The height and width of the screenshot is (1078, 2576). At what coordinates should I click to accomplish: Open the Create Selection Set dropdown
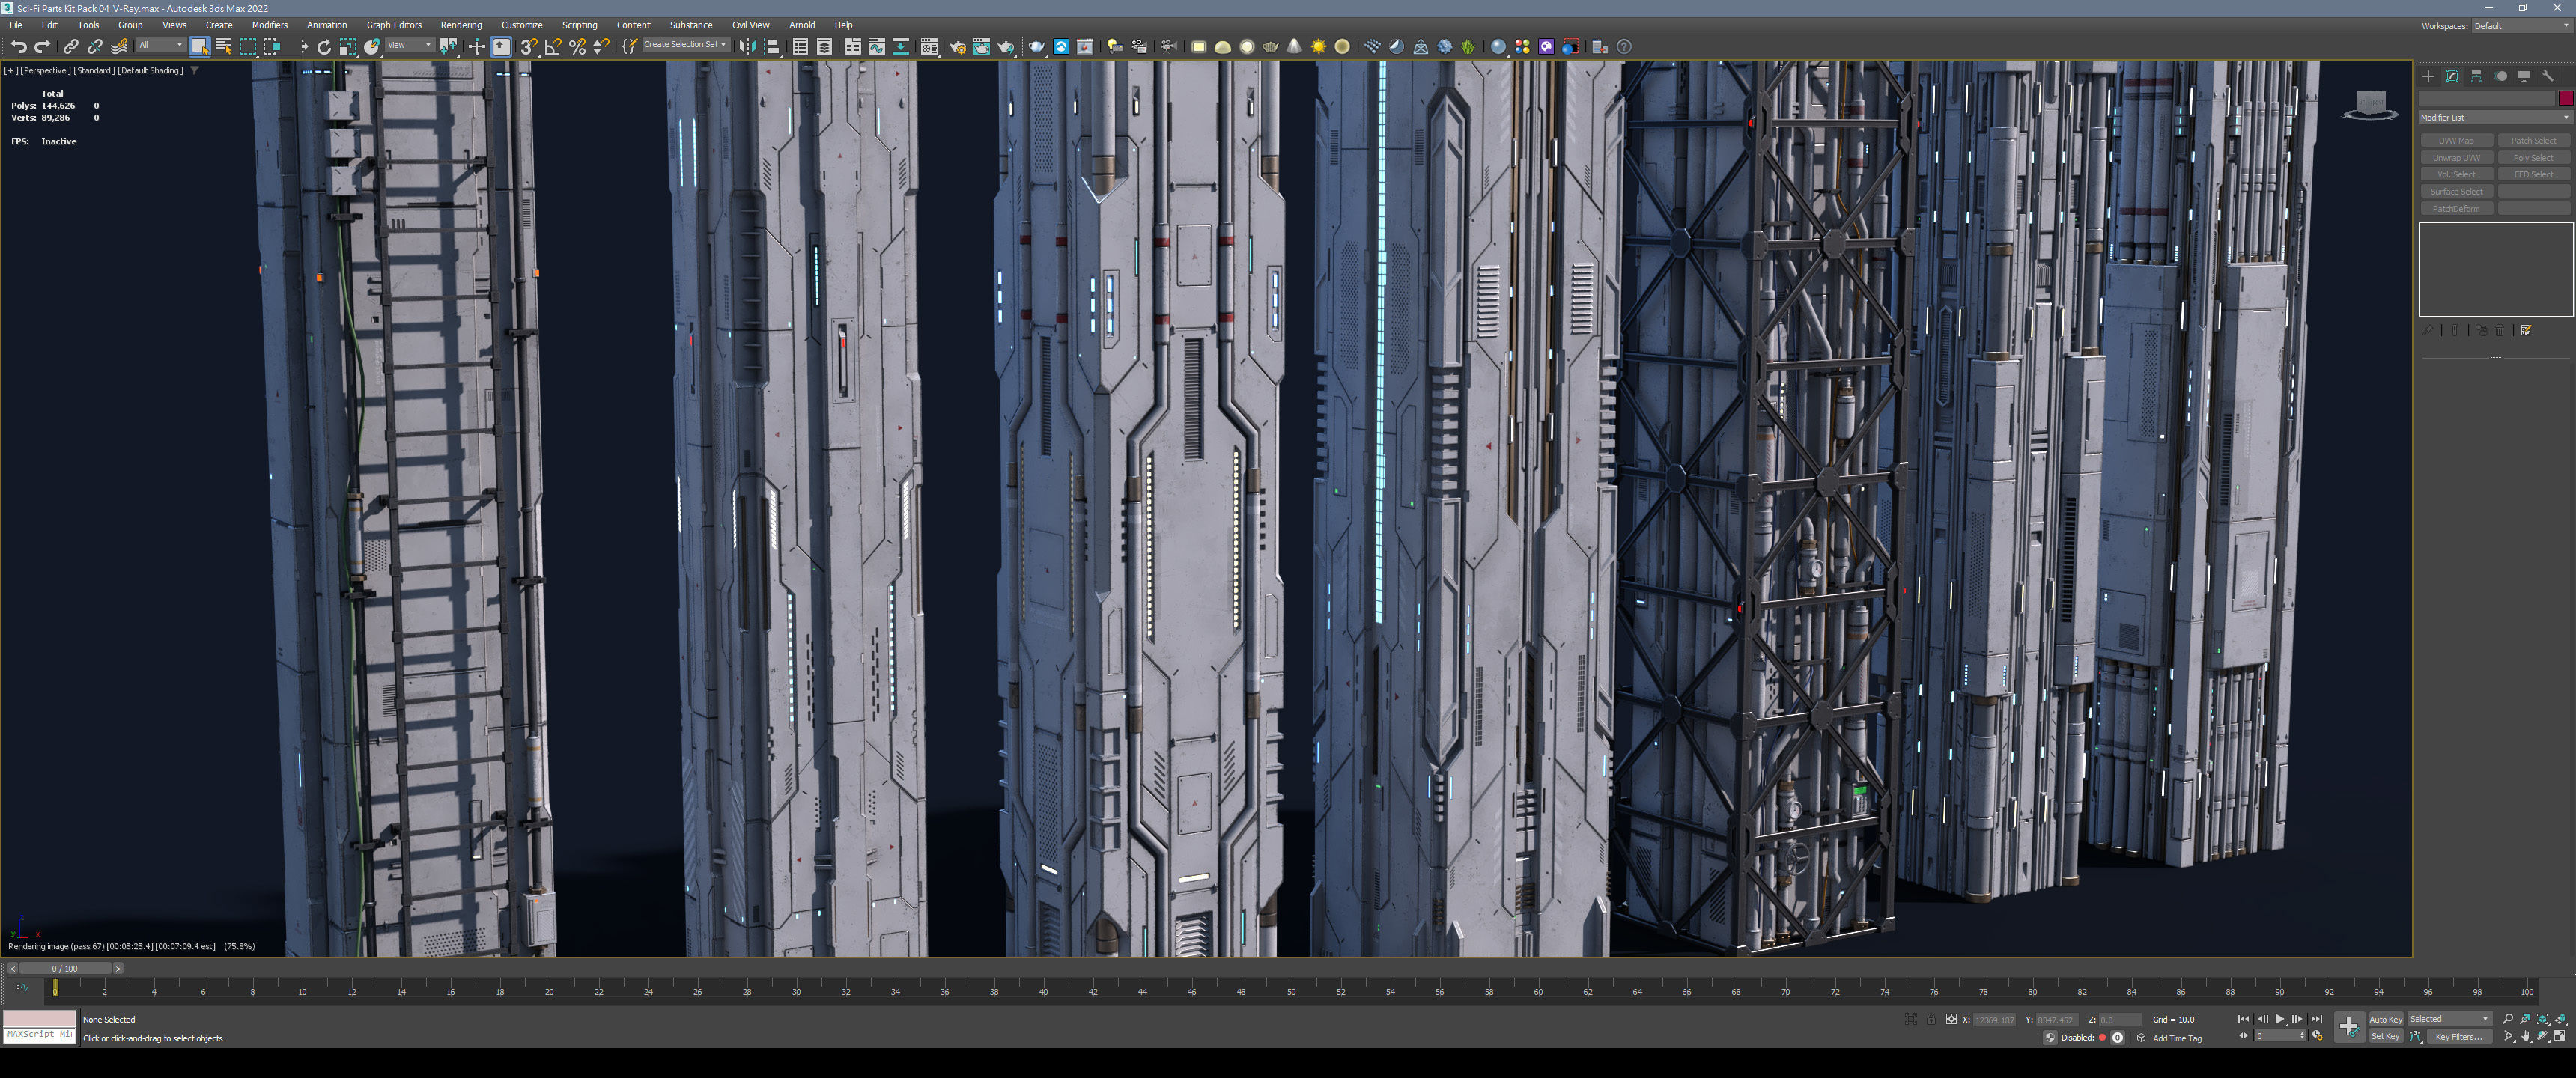coord(685,45)
